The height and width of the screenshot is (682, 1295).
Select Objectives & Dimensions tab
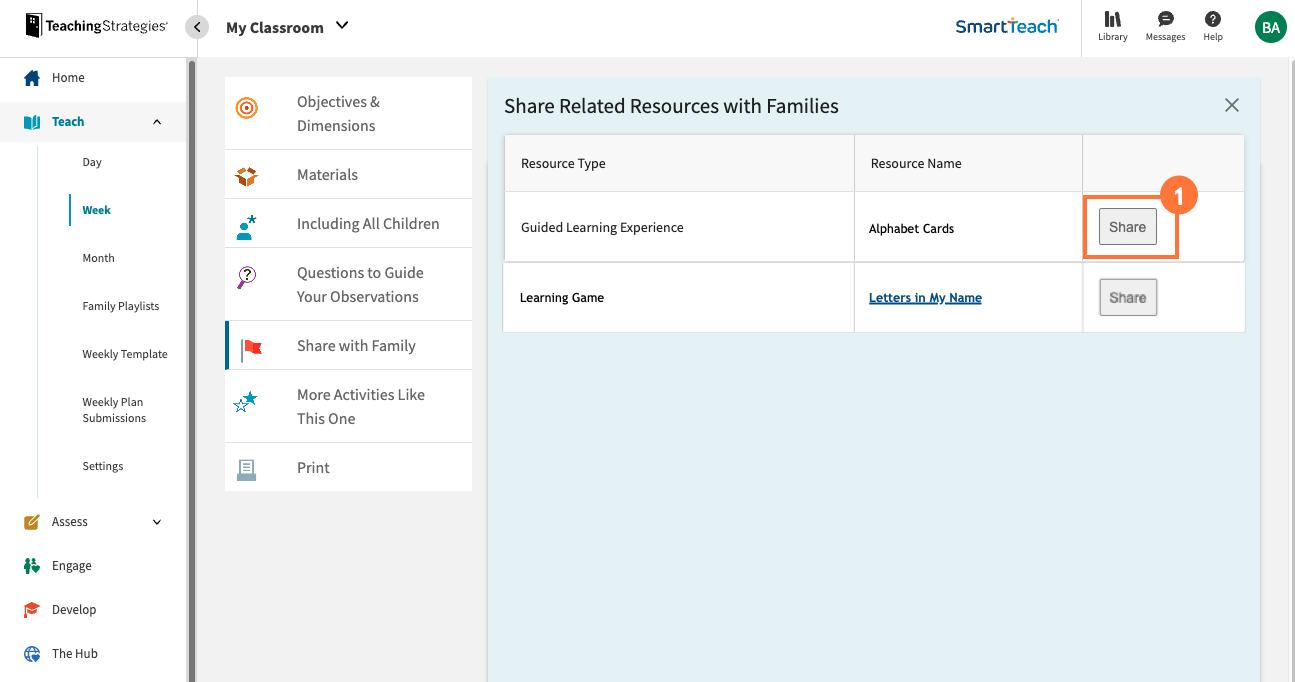point(338,114)
